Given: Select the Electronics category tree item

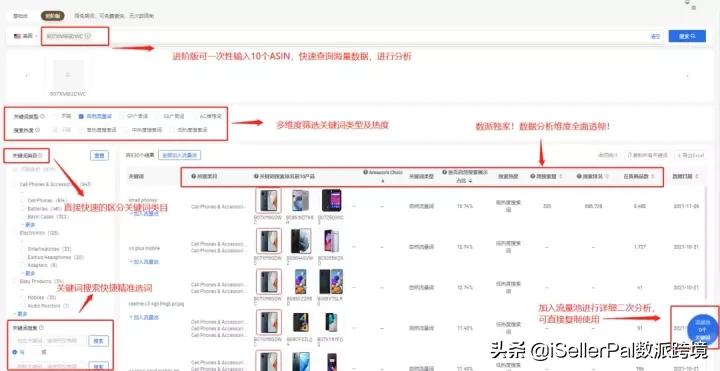Looking at the screenshot, I should point(39,233).
